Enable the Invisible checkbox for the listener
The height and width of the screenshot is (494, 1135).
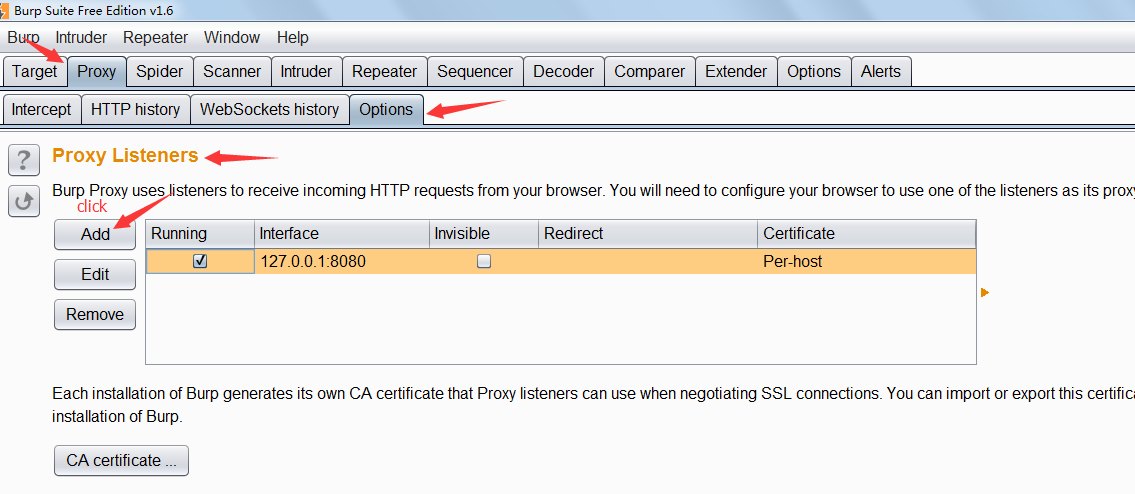(484, 261)
